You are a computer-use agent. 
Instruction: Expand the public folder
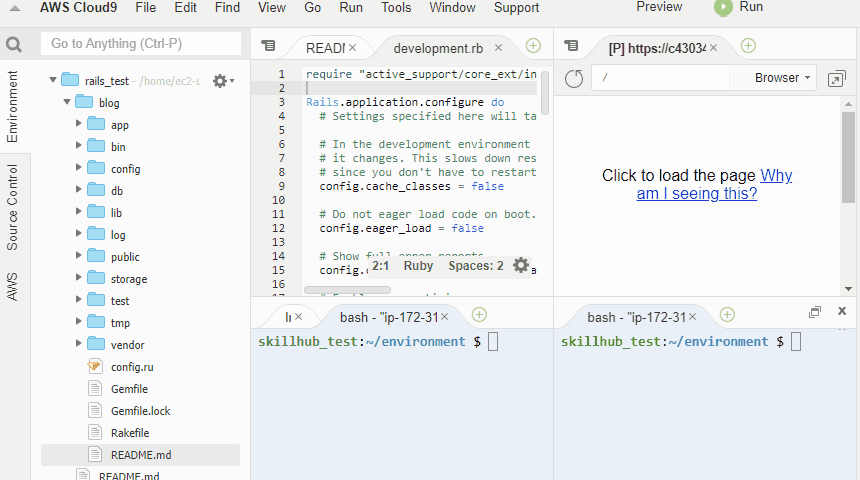[78, 256]
